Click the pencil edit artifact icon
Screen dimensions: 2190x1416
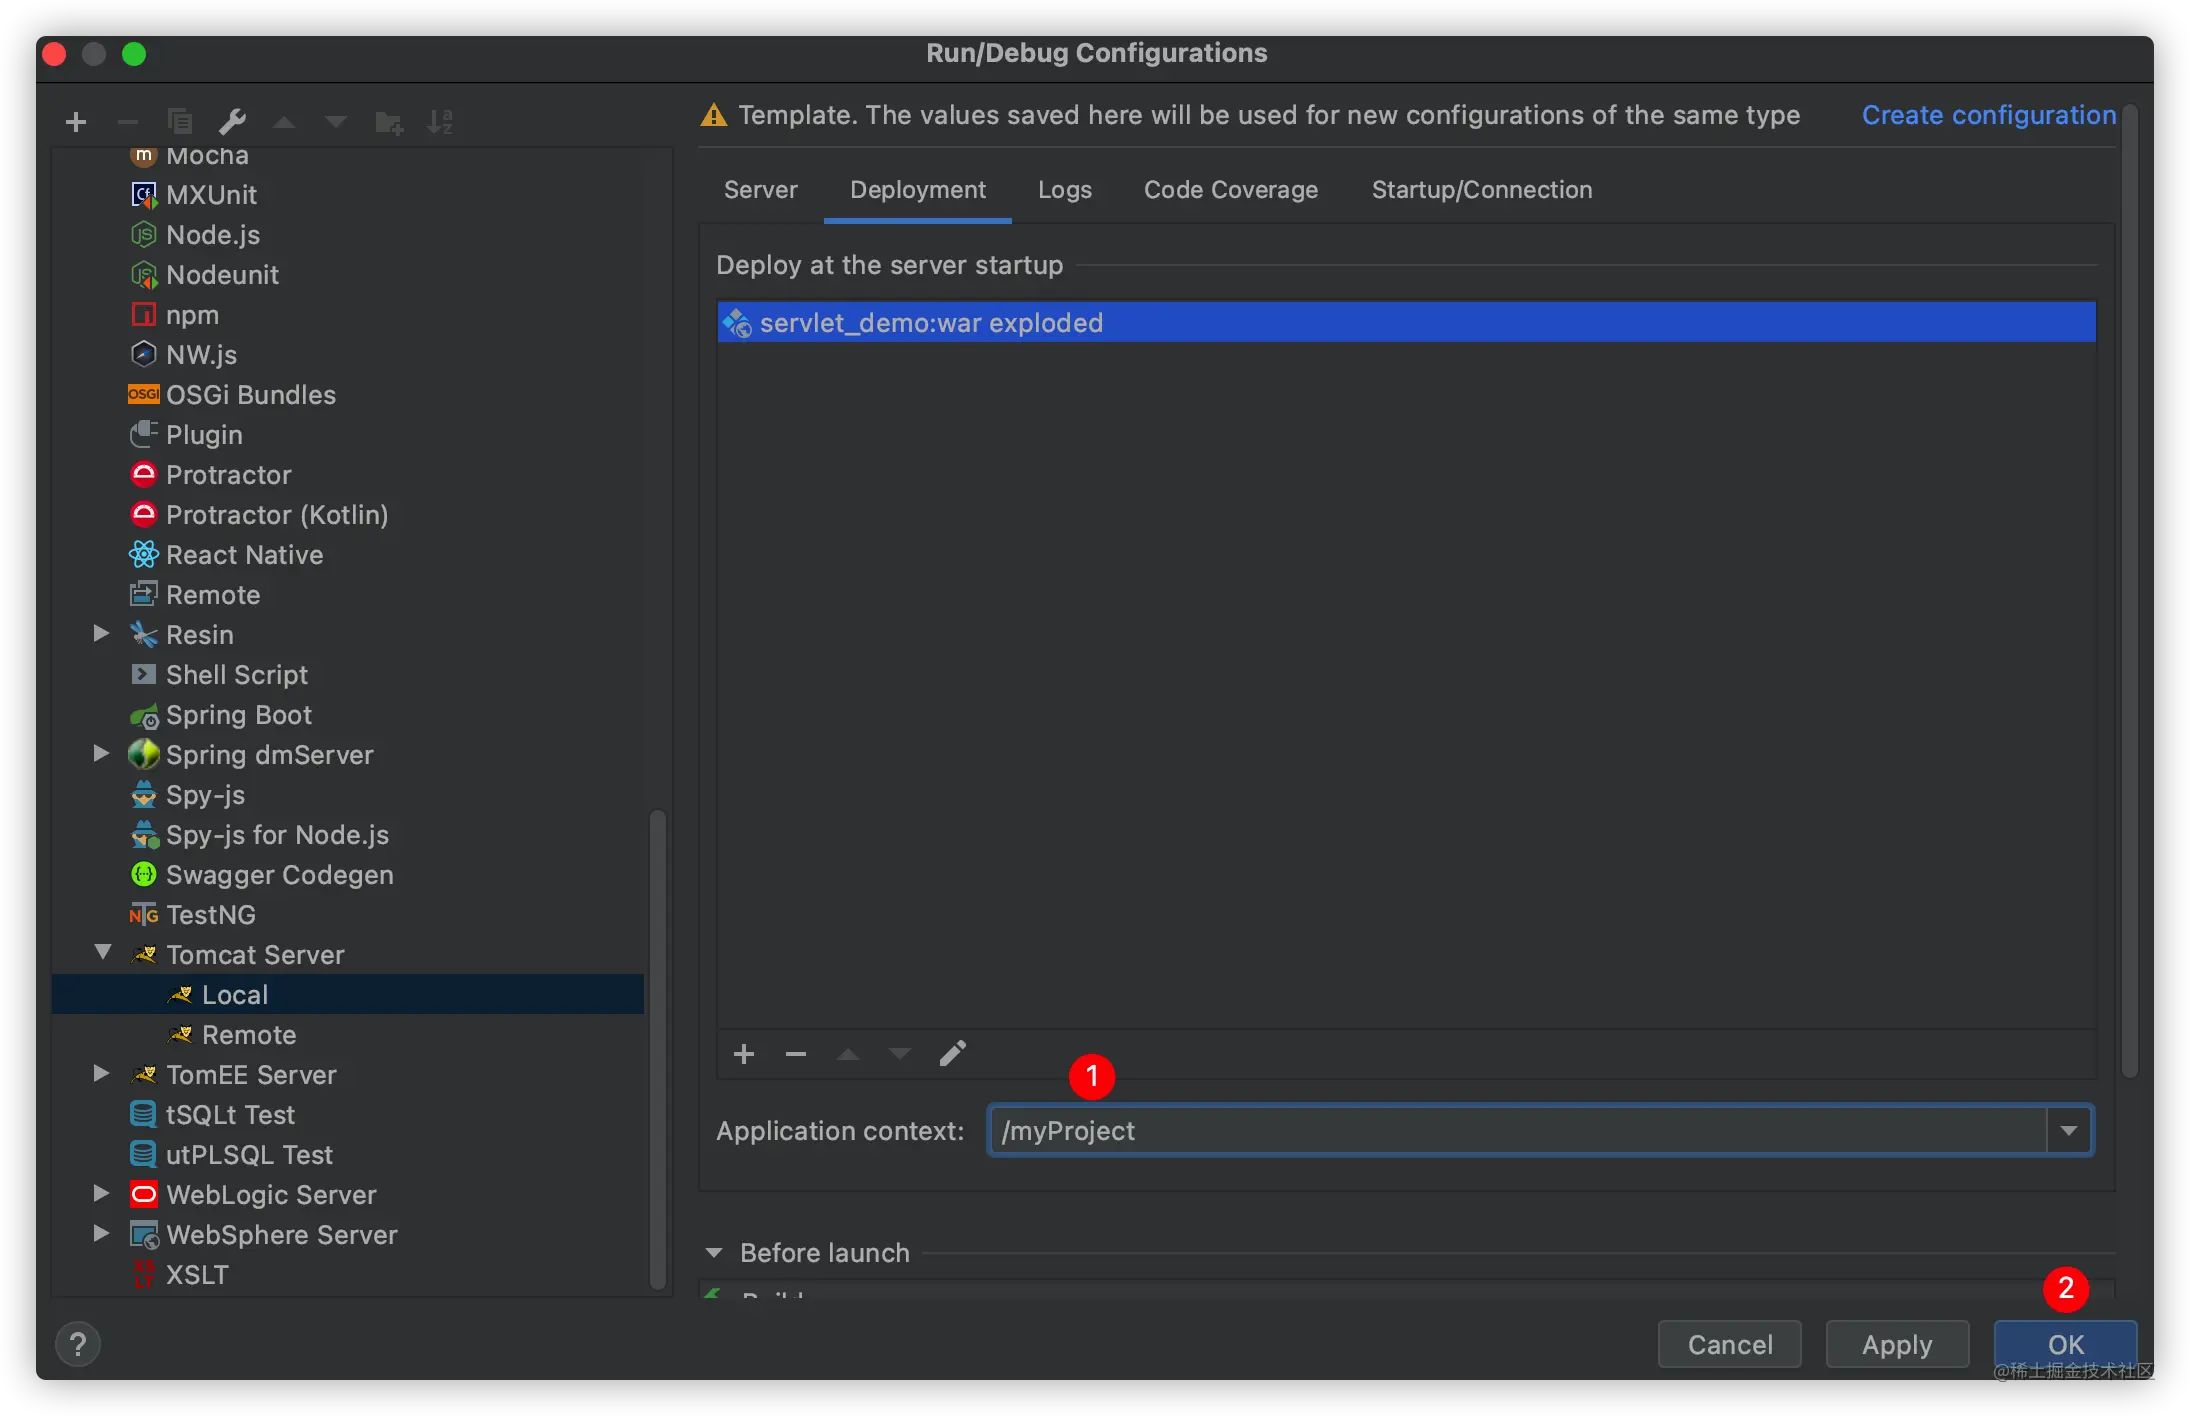[x=952, y=1054]
